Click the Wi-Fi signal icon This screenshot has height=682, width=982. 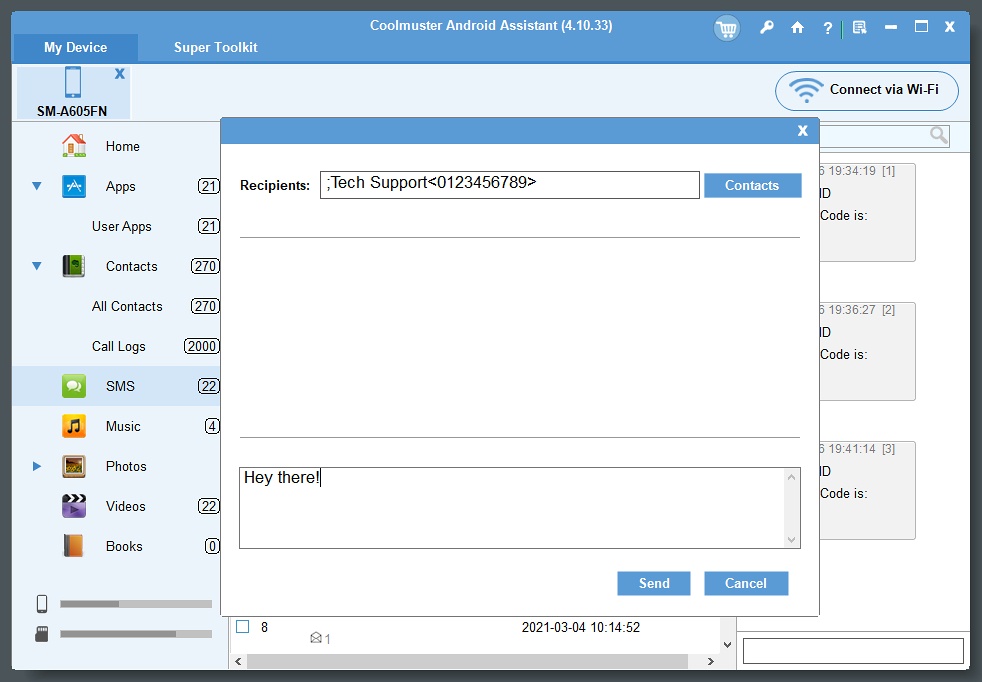click(x=806, y=90)
